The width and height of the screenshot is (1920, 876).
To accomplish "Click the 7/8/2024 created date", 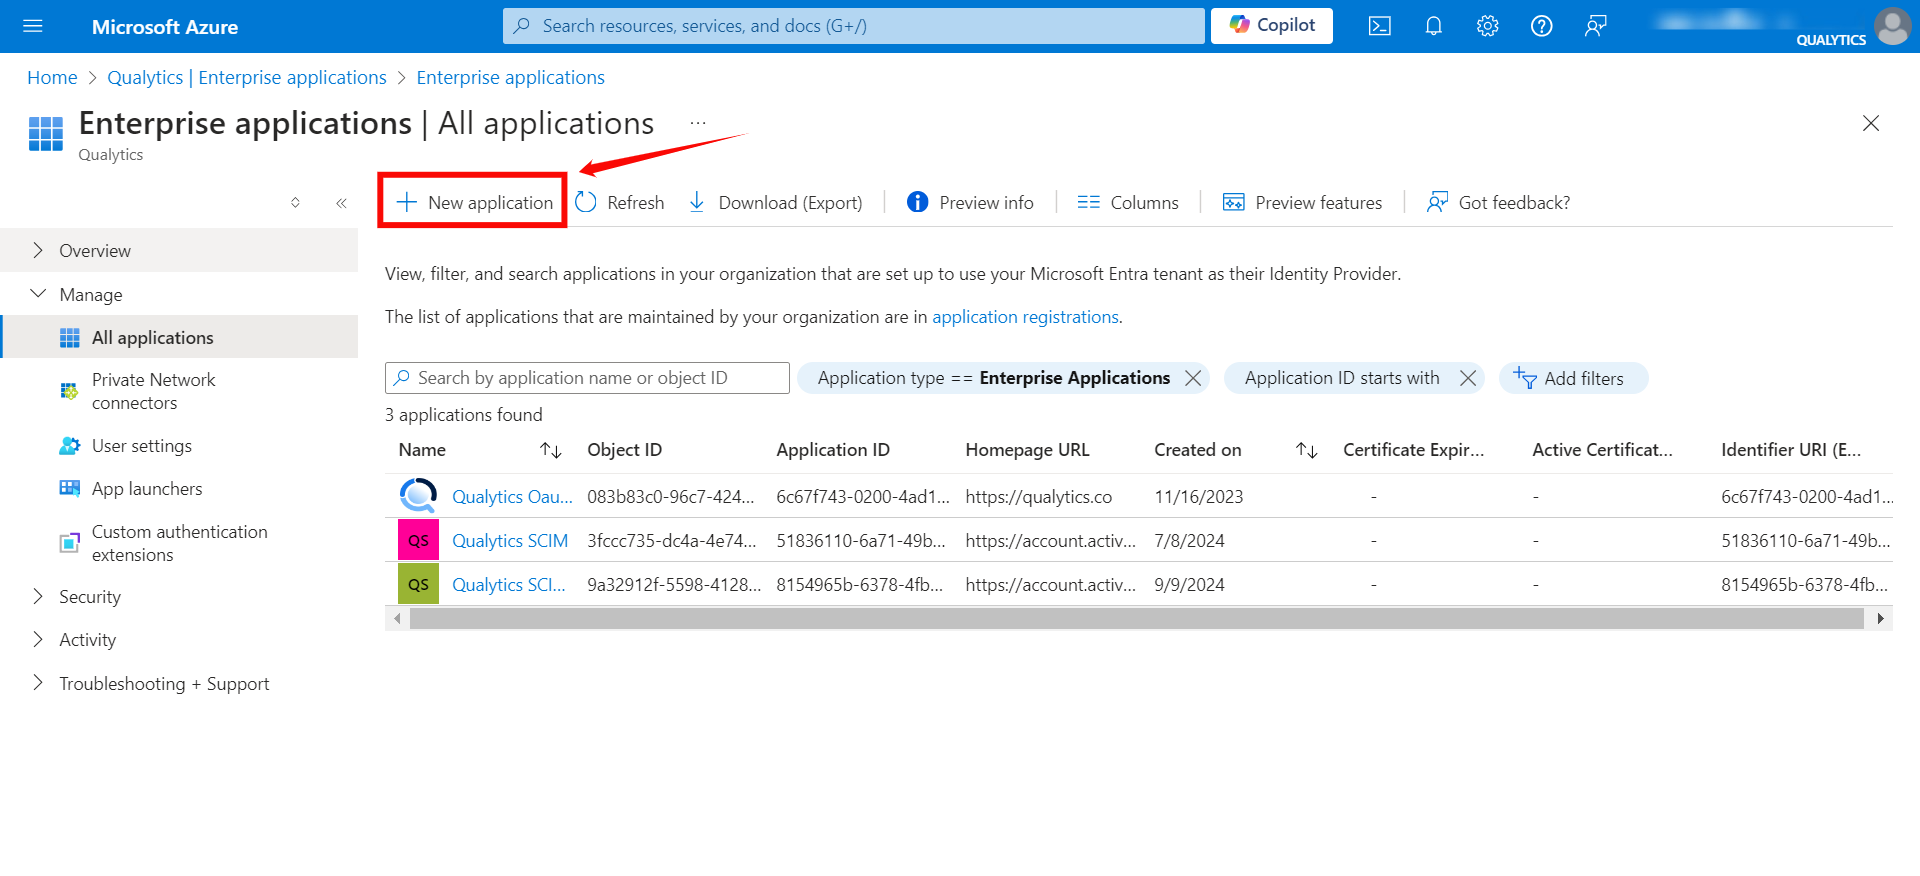I will [1189, 540].
